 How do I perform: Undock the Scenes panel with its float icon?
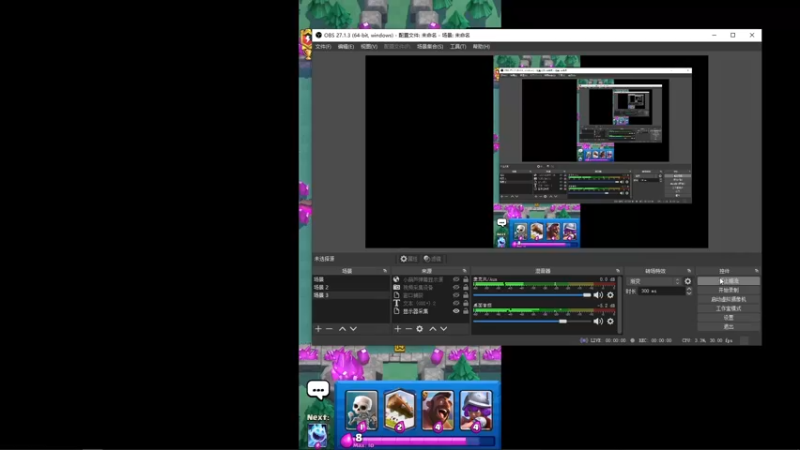(385, 271)
